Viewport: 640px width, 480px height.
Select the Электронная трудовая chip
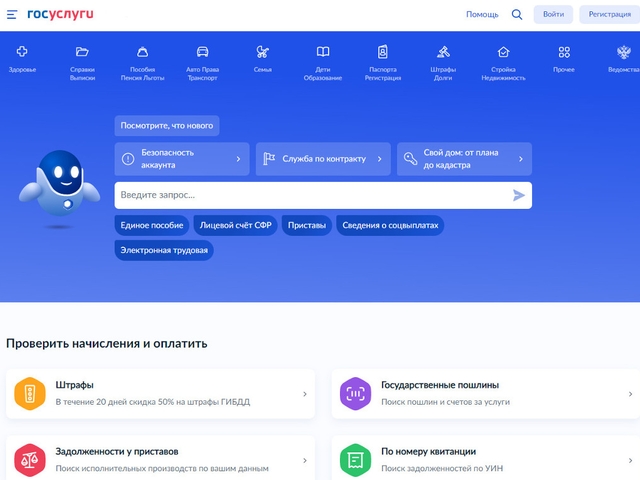[x=164, y=250]
